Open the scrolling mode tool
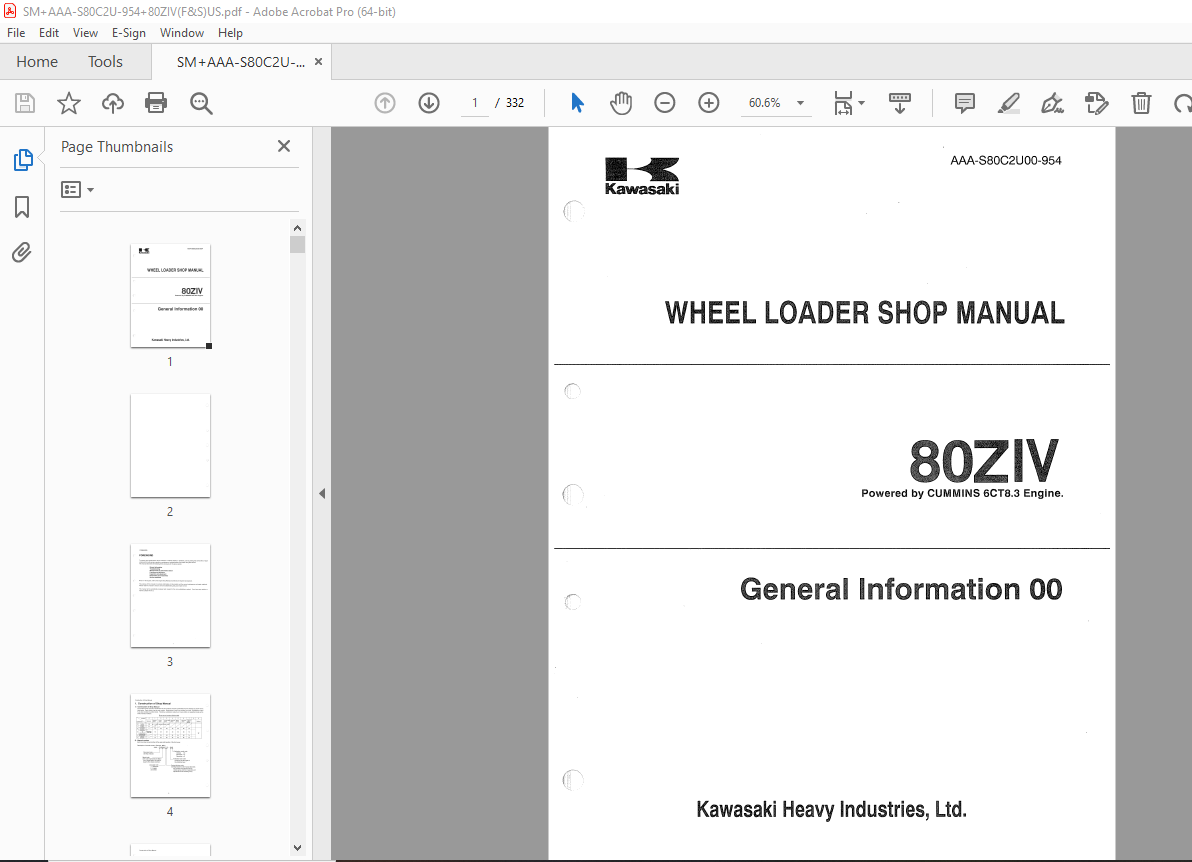 (899, 103)
